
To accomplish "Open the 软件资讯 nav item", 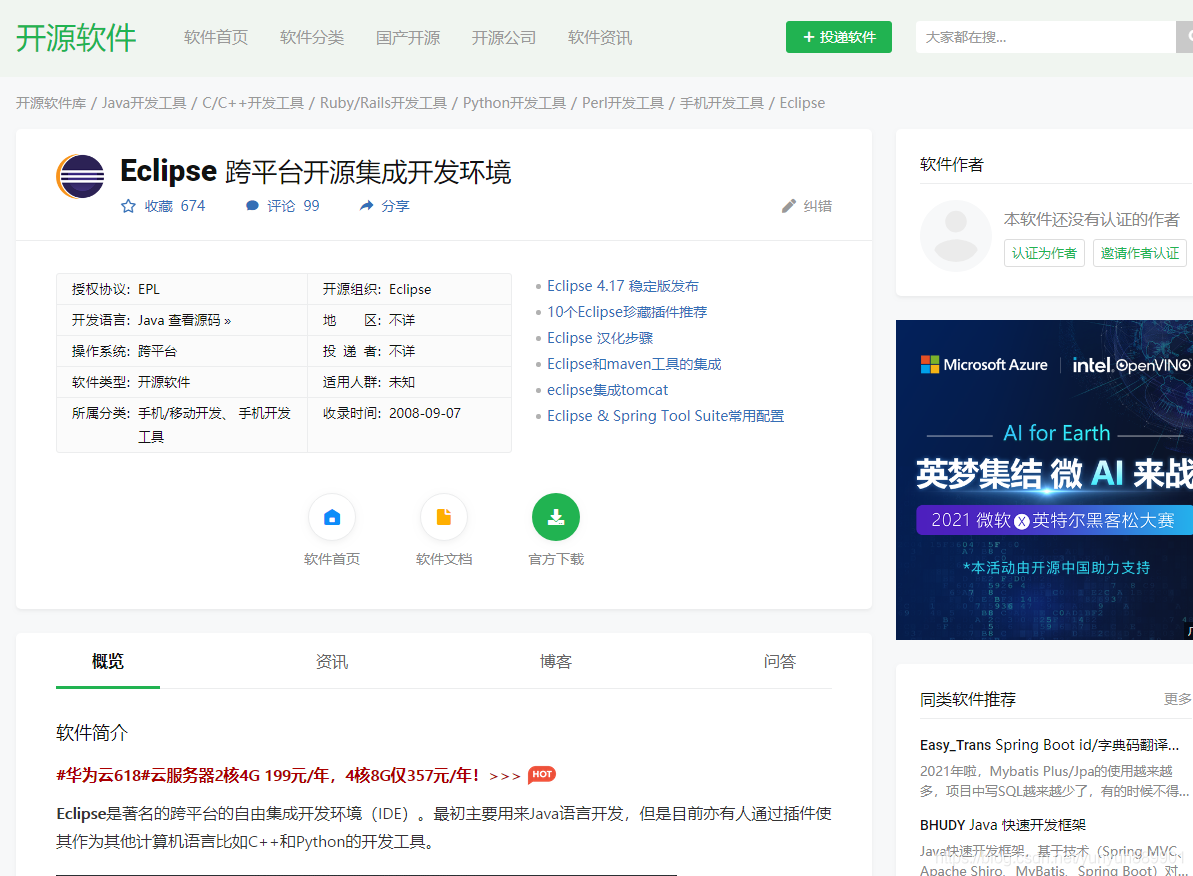I will [600, 37].
